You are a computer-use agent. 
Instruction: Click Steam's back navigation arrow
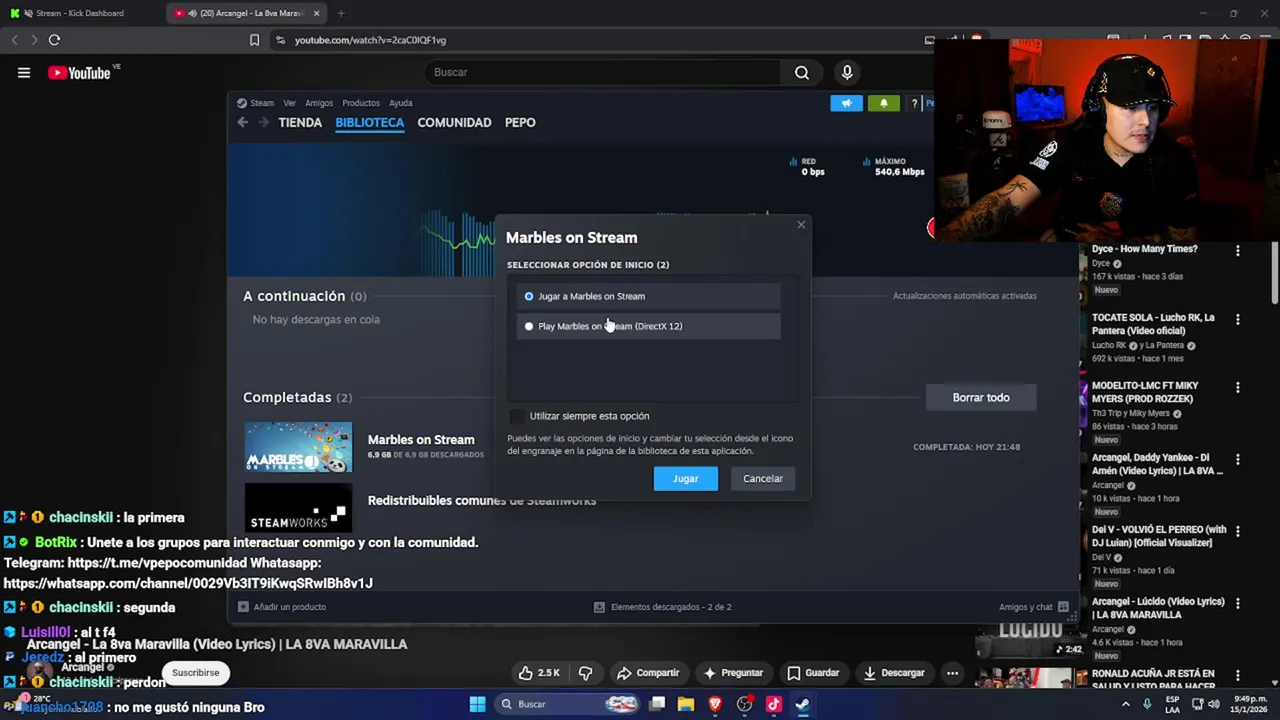point(242,122)
